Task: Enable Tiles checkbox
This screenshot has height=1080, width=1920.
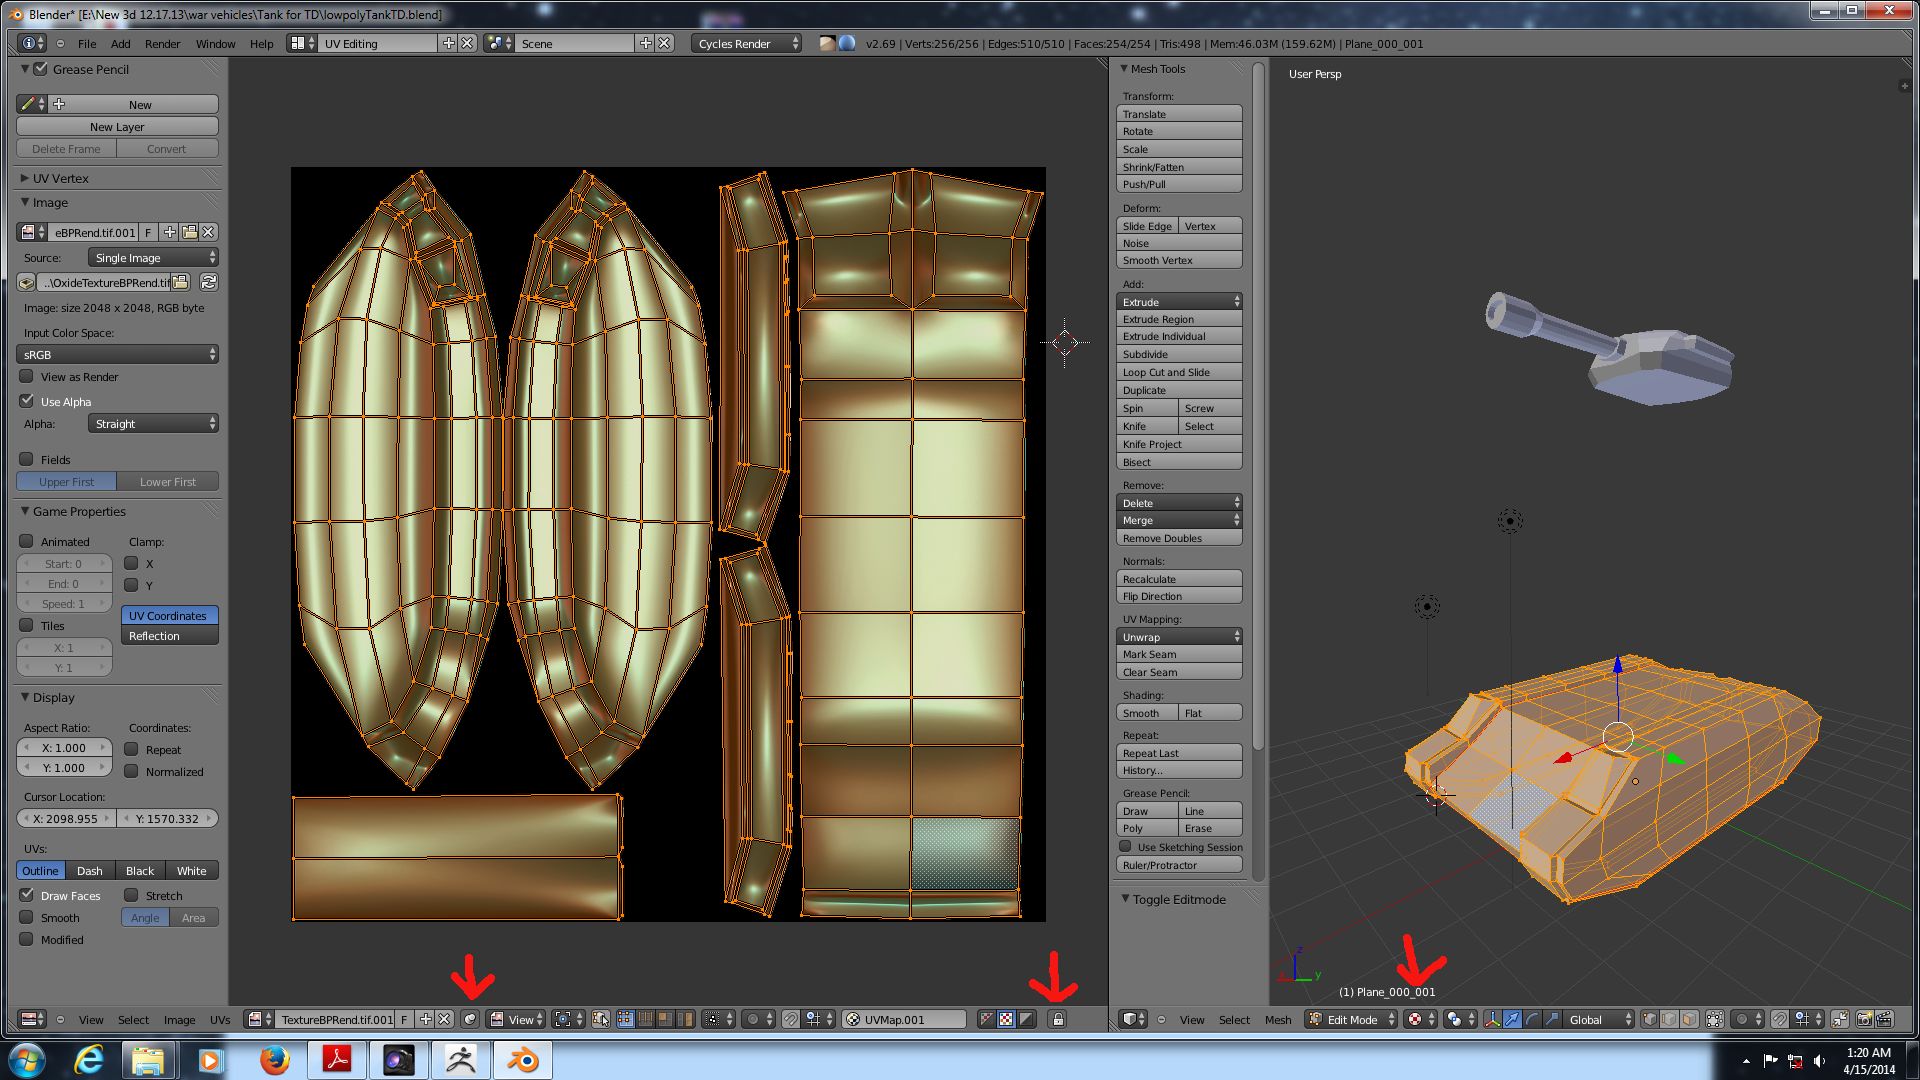Action: [27, 625]
